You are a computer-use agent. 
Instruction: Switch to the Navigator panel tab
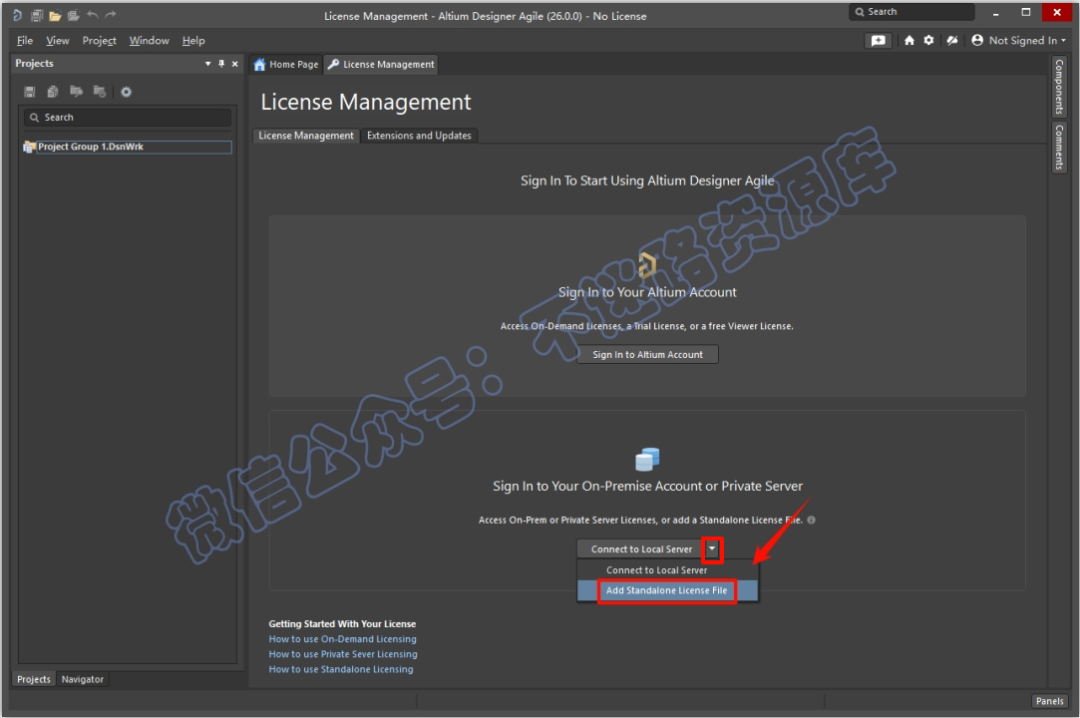click(x=82, y=679)
